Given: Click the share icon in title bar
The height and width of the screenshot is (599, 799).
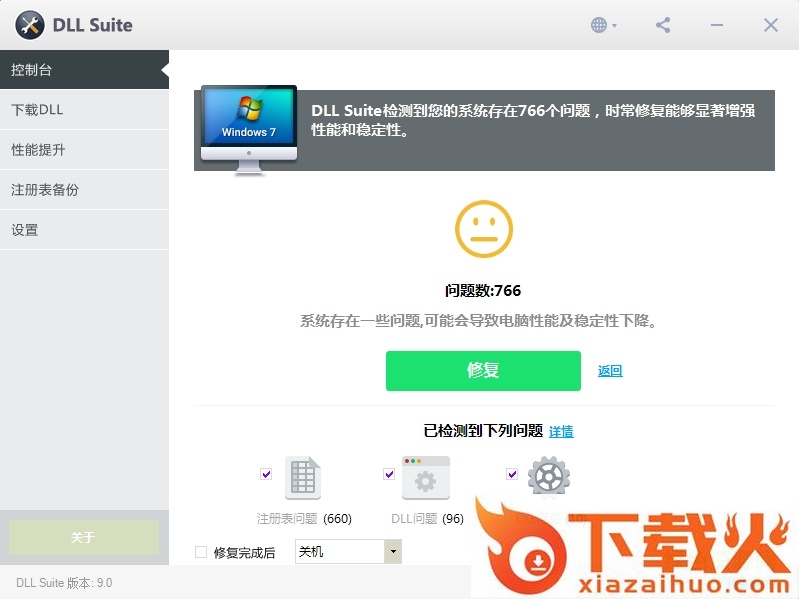Looking at the screenshot, I should click(663, 25).
